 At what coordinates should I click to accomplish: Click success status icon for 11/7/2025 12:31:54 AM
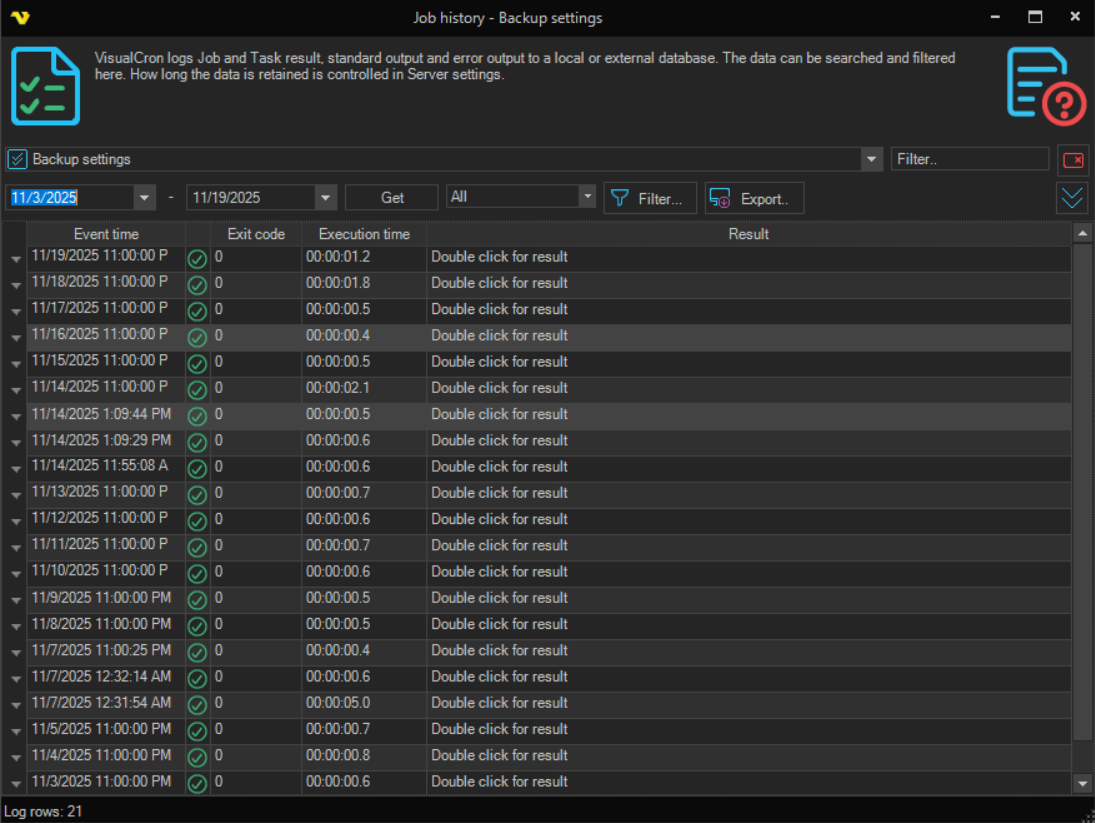[198, 704]
